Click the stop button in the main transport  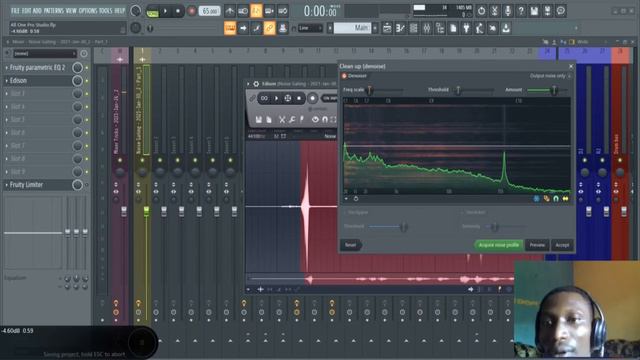[178, 11]
